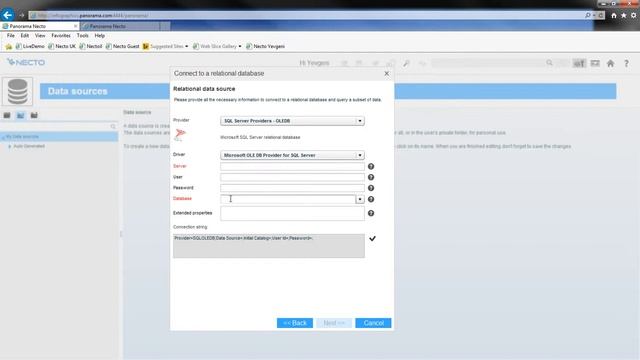640x360 pixels.
Task: Open browser settings gear icon
Action: coord(633,16)
